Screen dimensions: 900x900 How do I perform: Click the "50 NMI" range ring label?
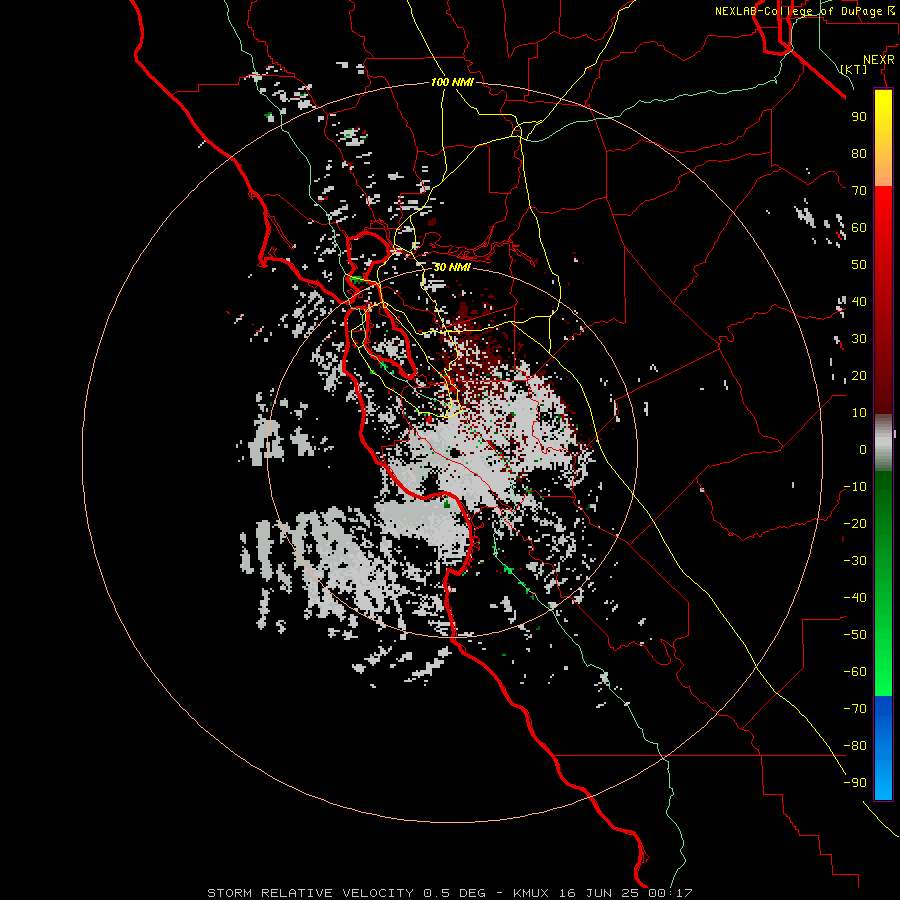pos(452,267)
